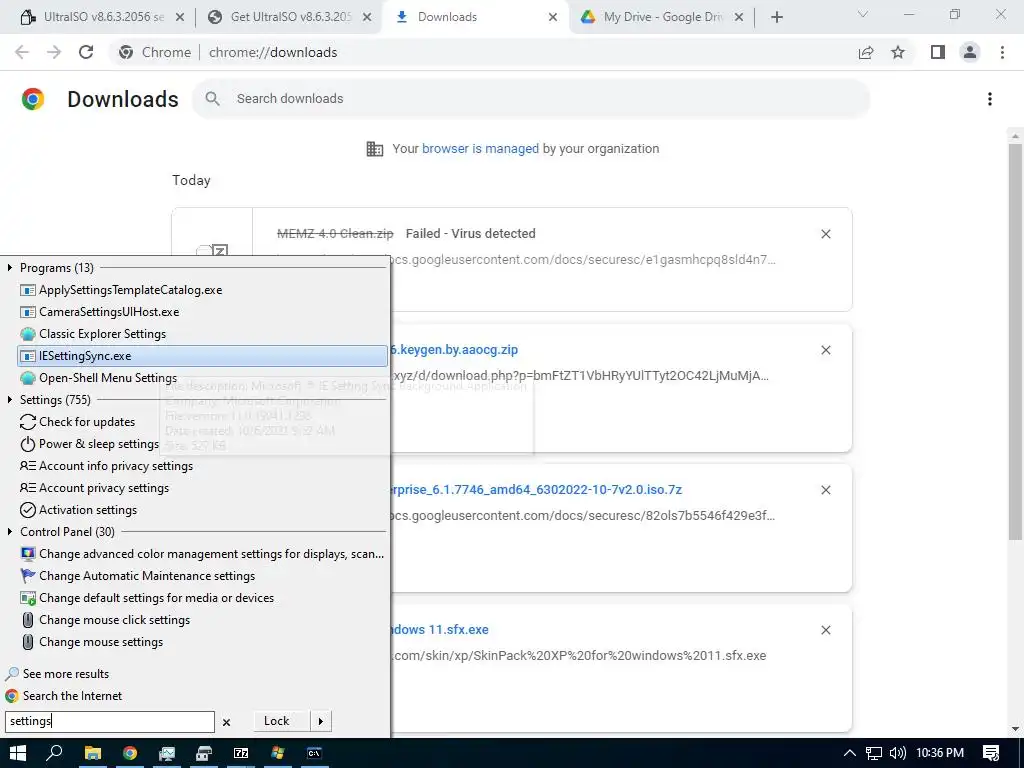The image size is (1024, 768).
Task: Open taskbar search magnifier
Action: pyautogui.click(x=55, y=753)
